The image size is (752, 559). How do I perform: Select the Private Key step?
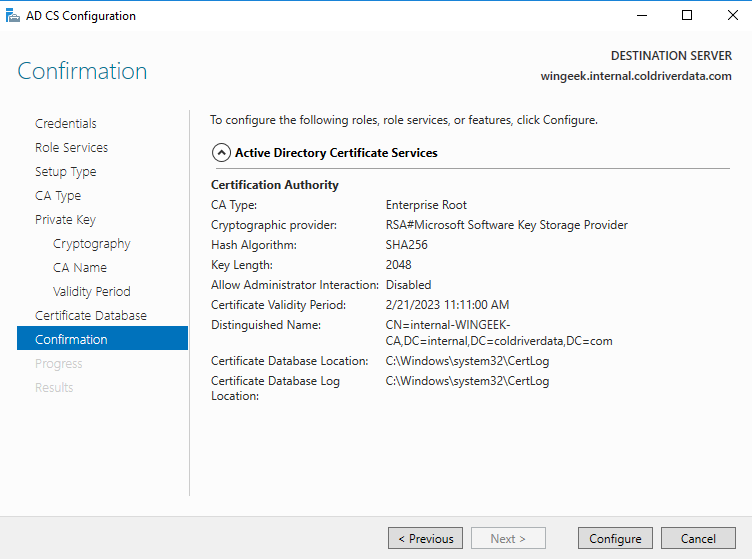click(65, 219)
